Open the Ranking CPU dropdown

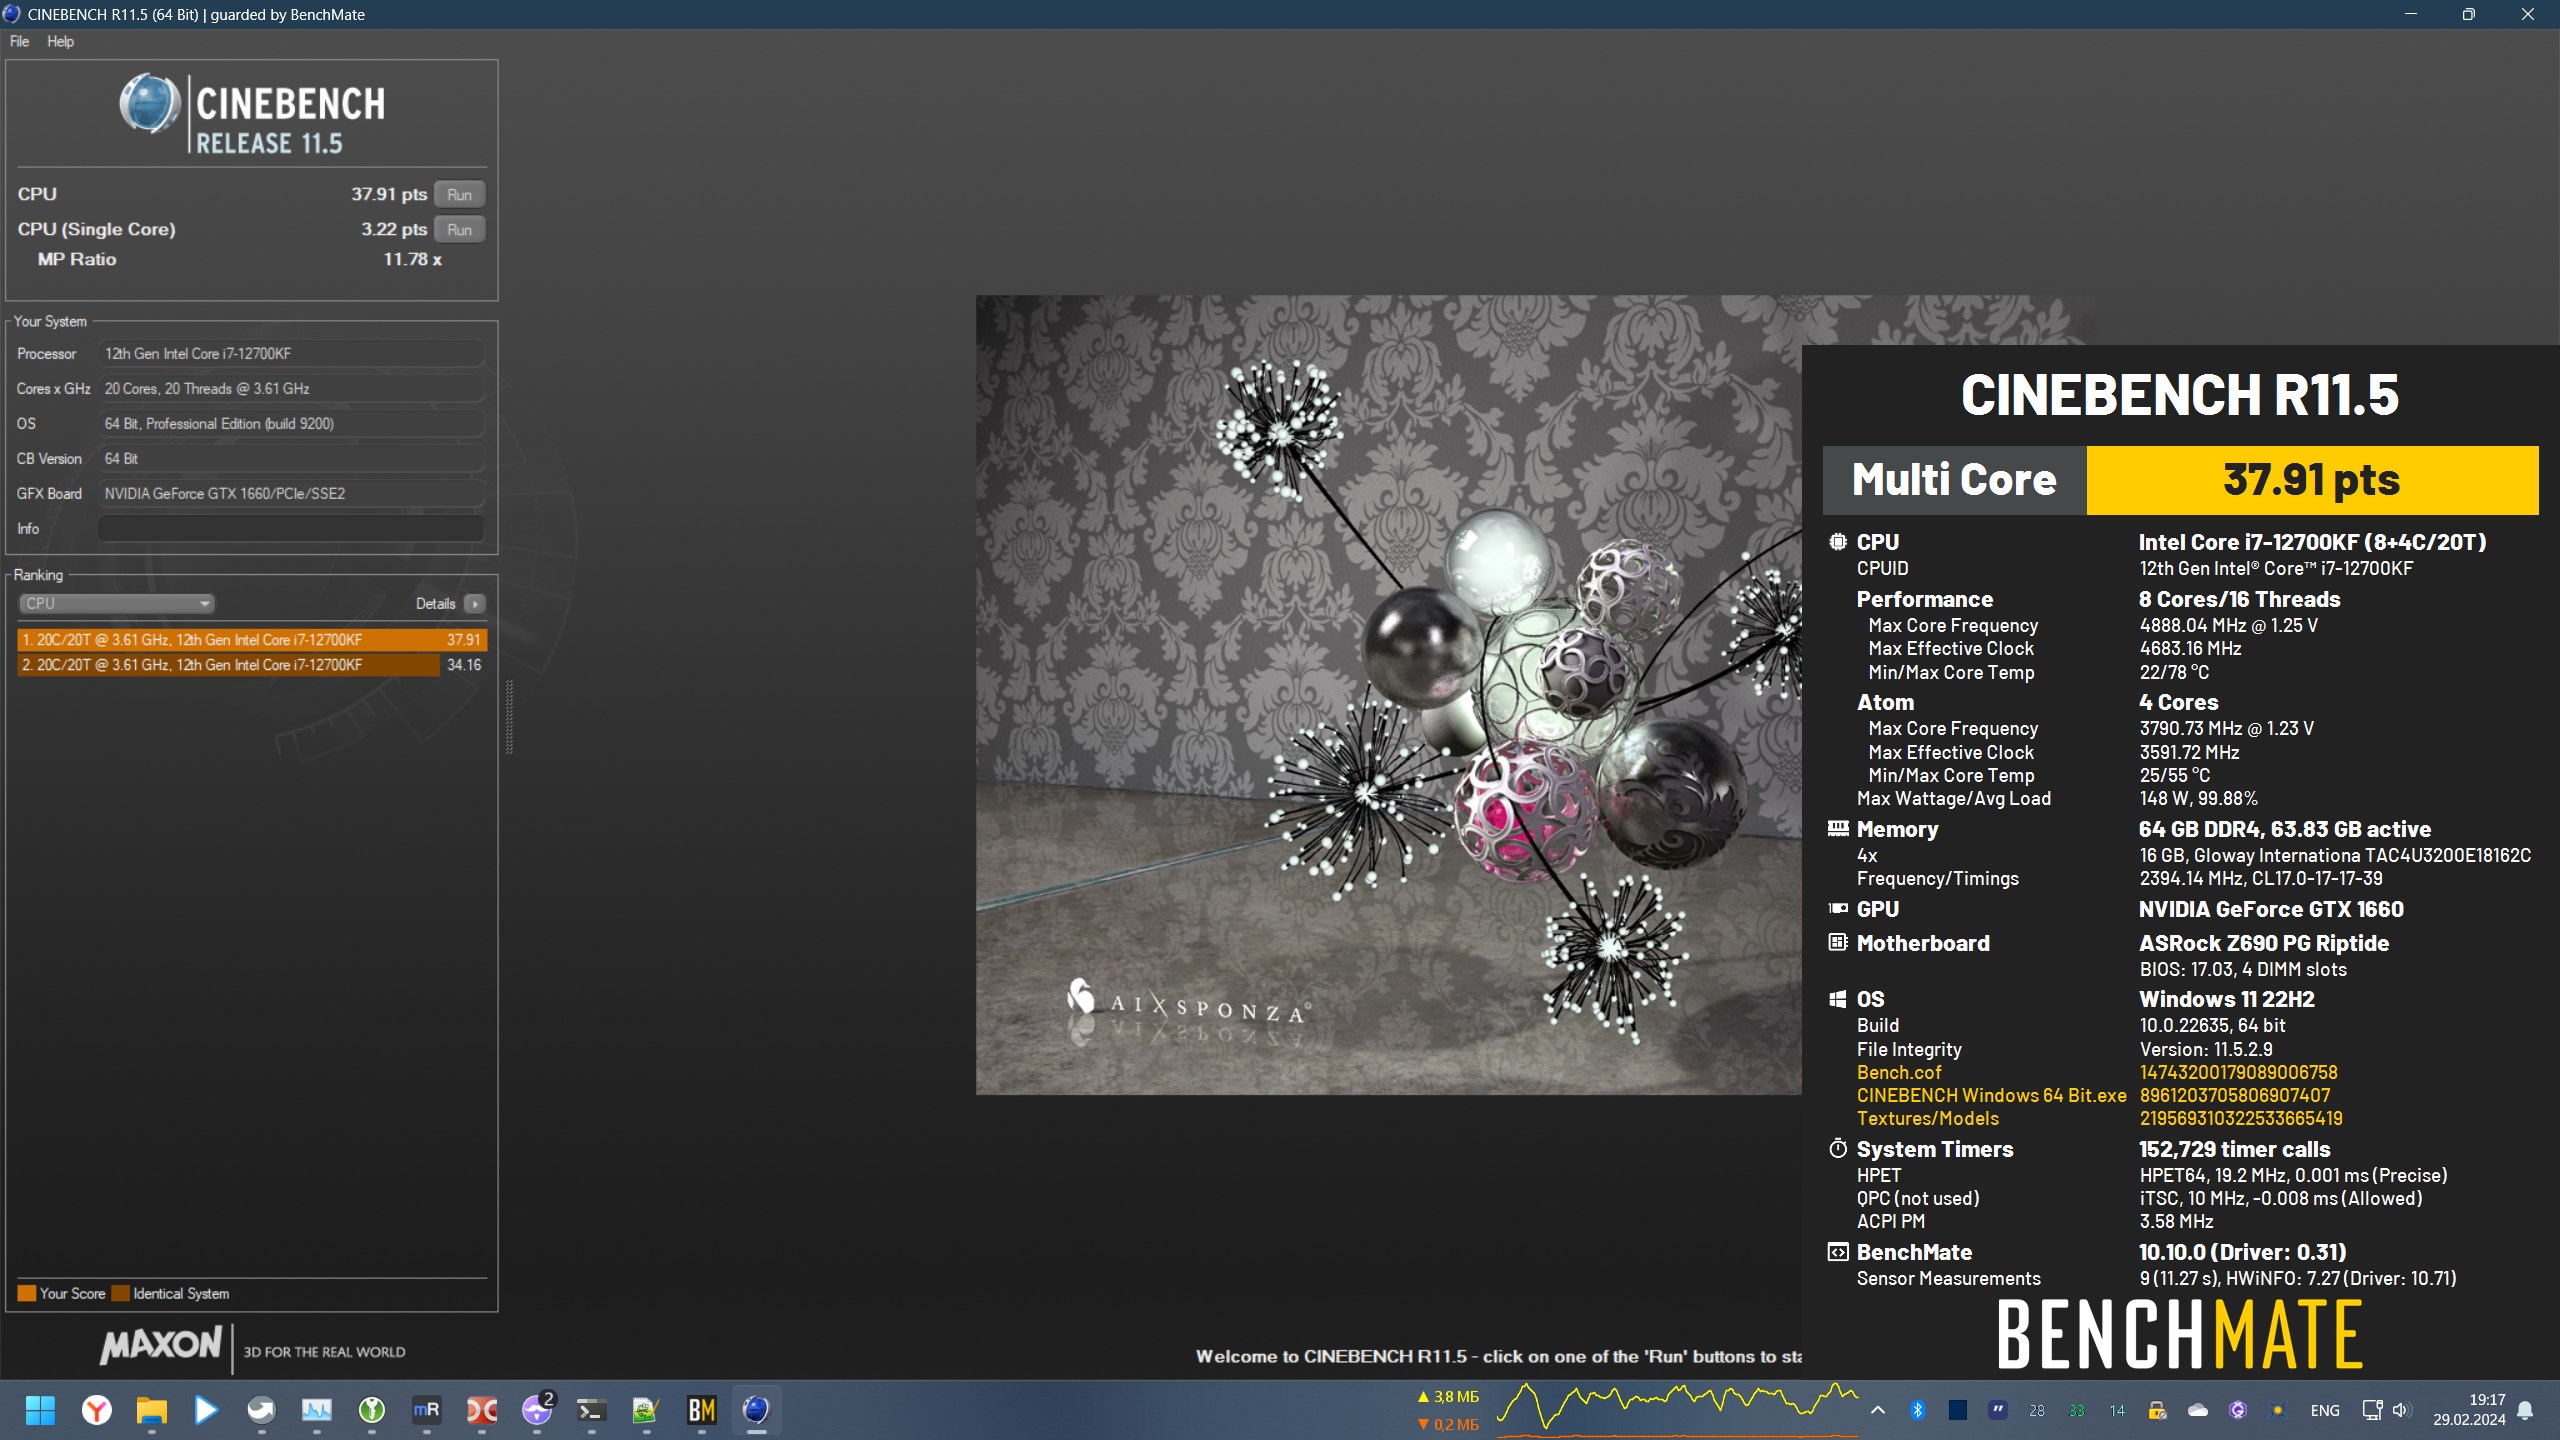pos(116,603)
